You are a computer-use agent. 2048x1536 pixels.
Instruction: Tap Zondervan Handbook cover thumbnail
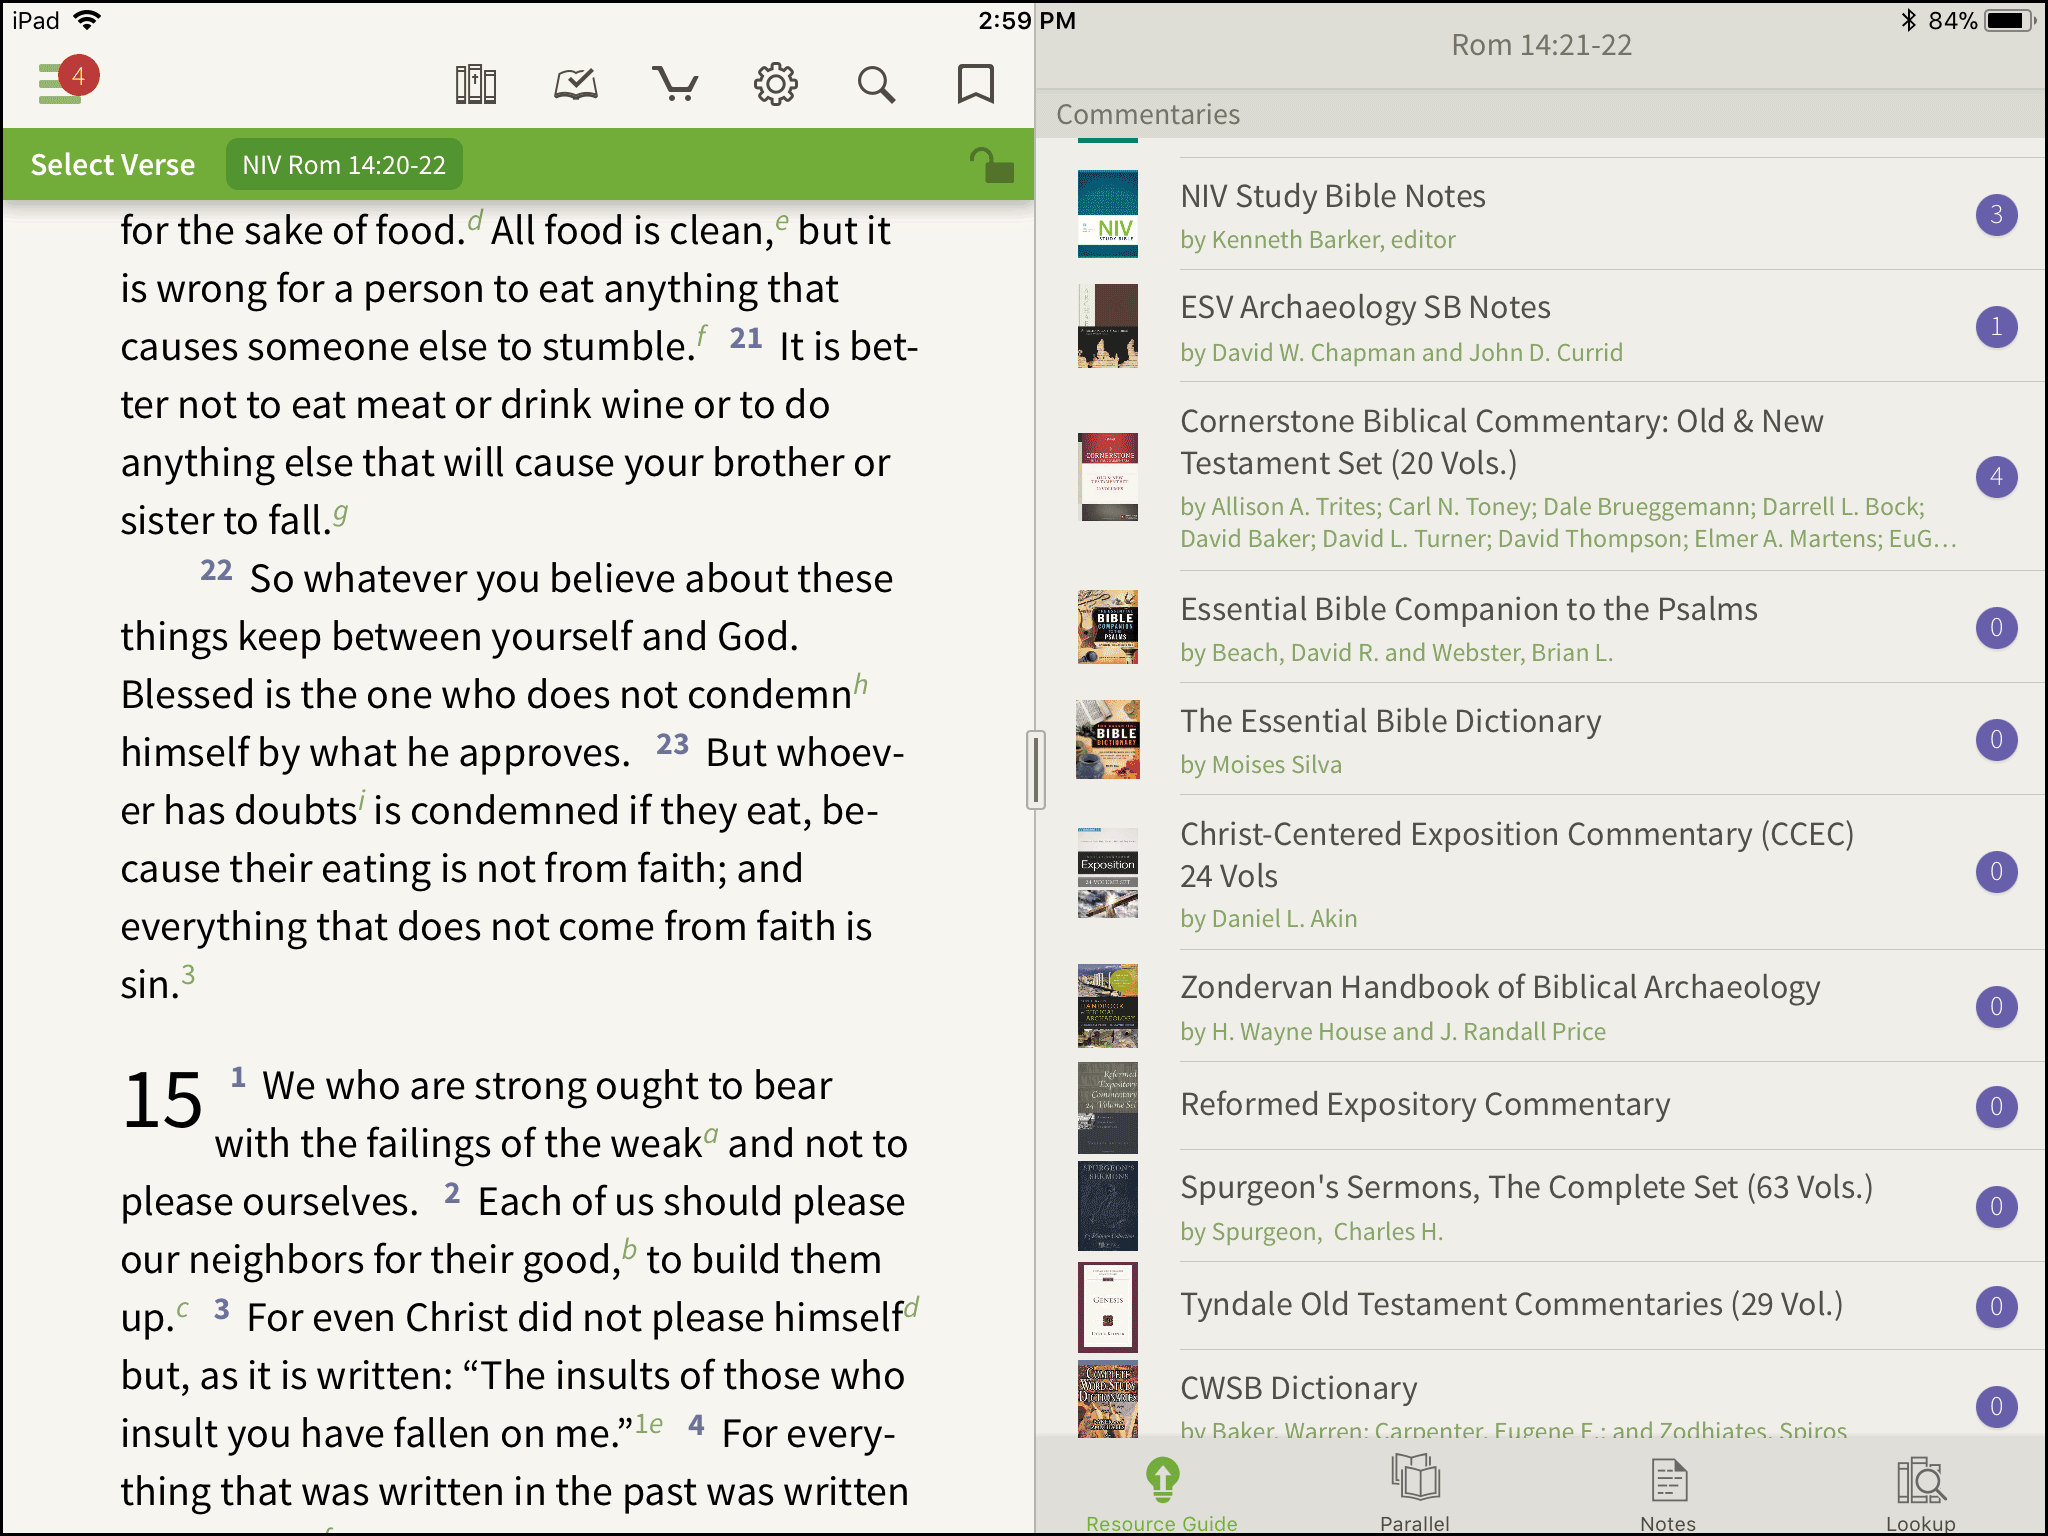1108,1006
